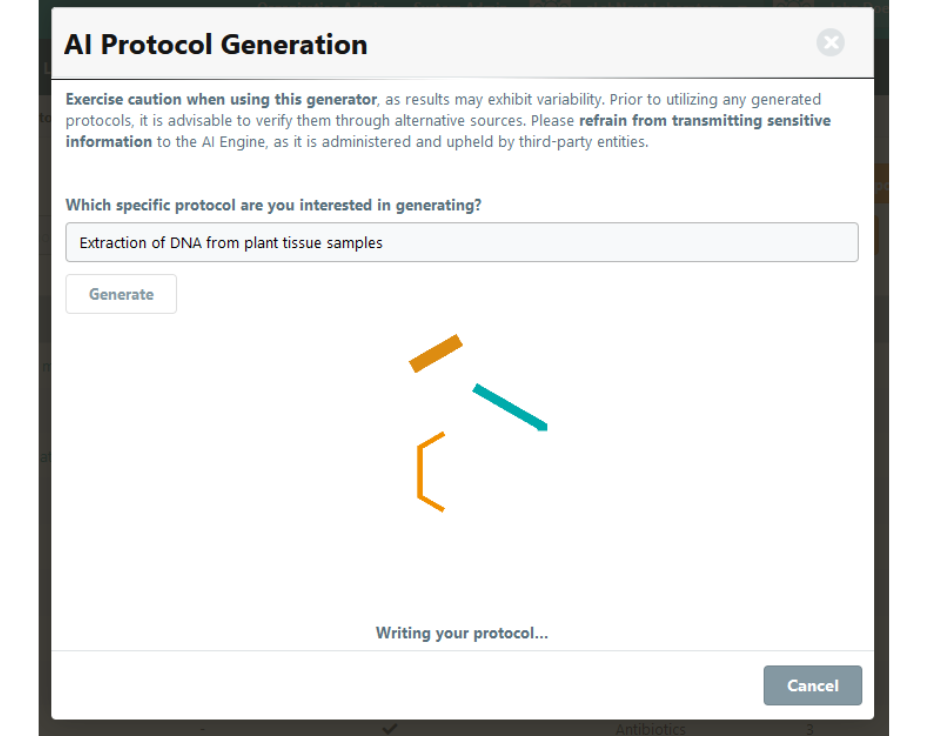
Task: Click the orange bar of loading animation
Action: pos(436,353)
